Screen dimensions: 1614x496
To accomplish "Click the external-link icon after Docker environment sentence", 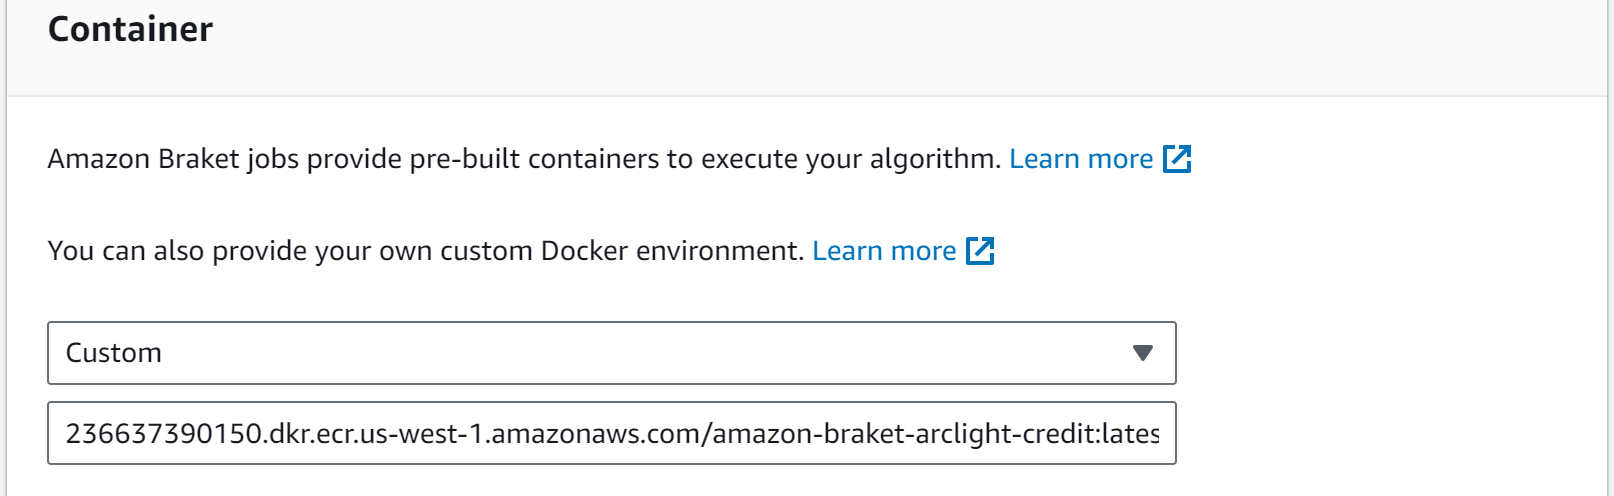I will (980, 251).
